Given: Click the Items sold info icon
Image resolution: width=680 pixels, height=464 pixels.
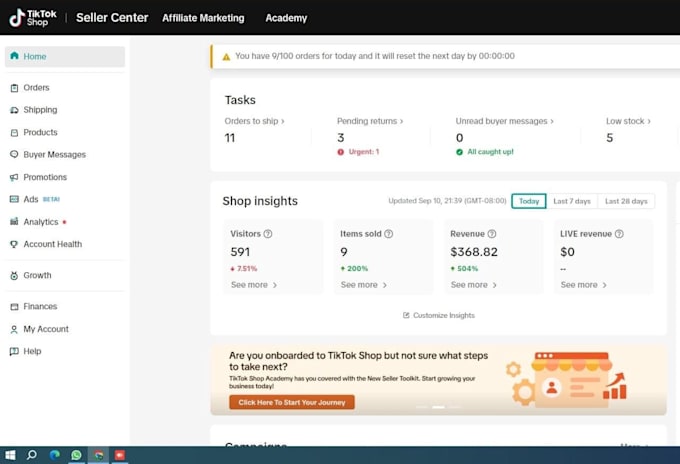Looking at the screenshot, I should click(389, 234).
